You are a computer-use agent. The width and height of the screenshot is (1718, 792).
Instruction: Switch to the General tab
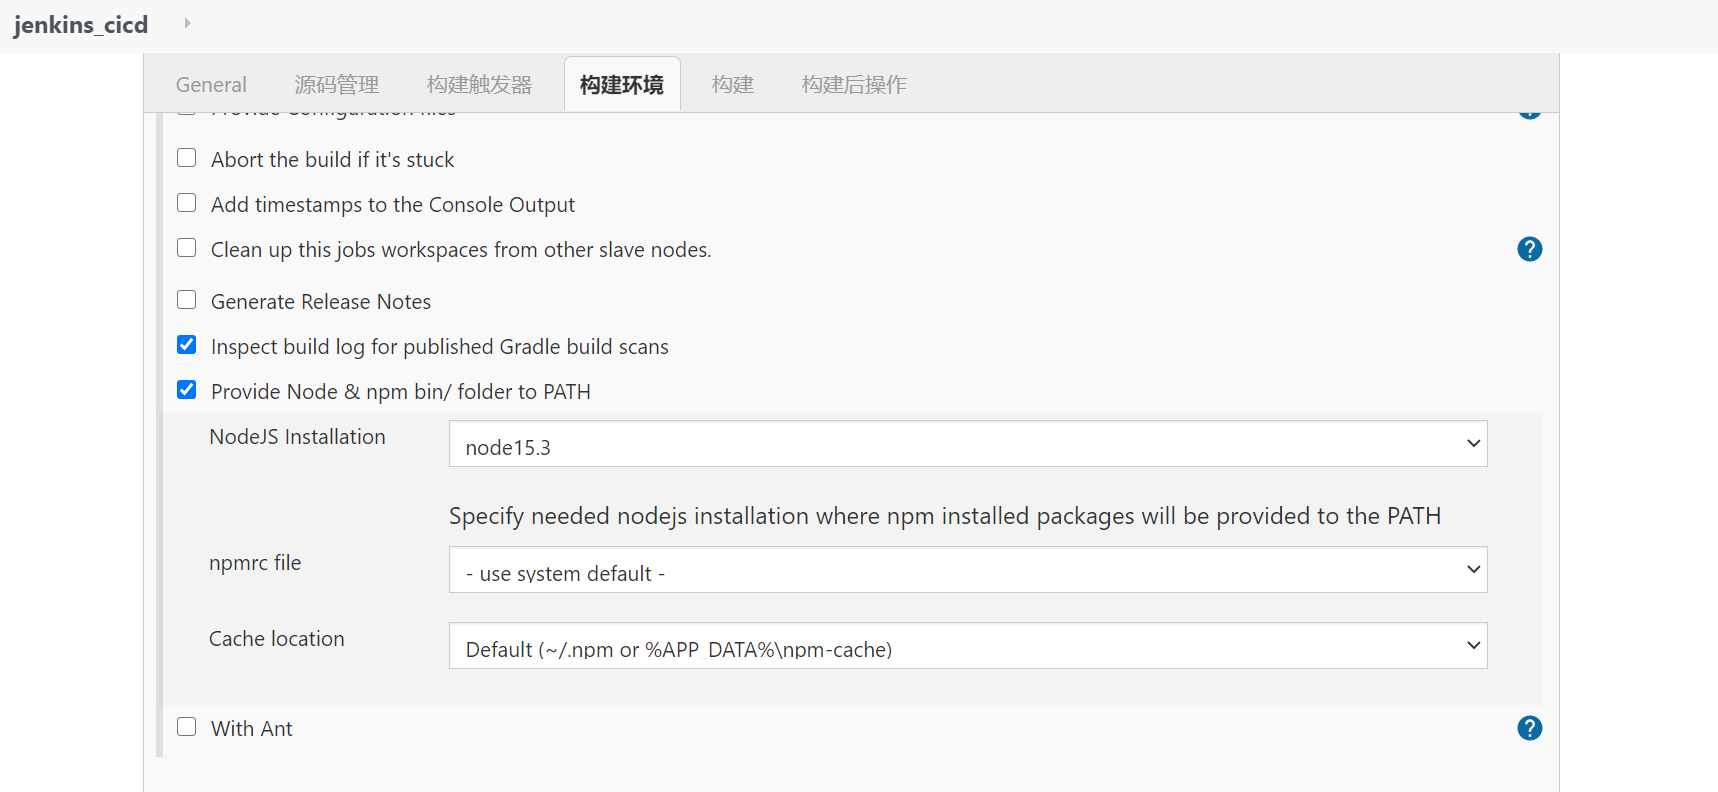click(x=211, y=85)
